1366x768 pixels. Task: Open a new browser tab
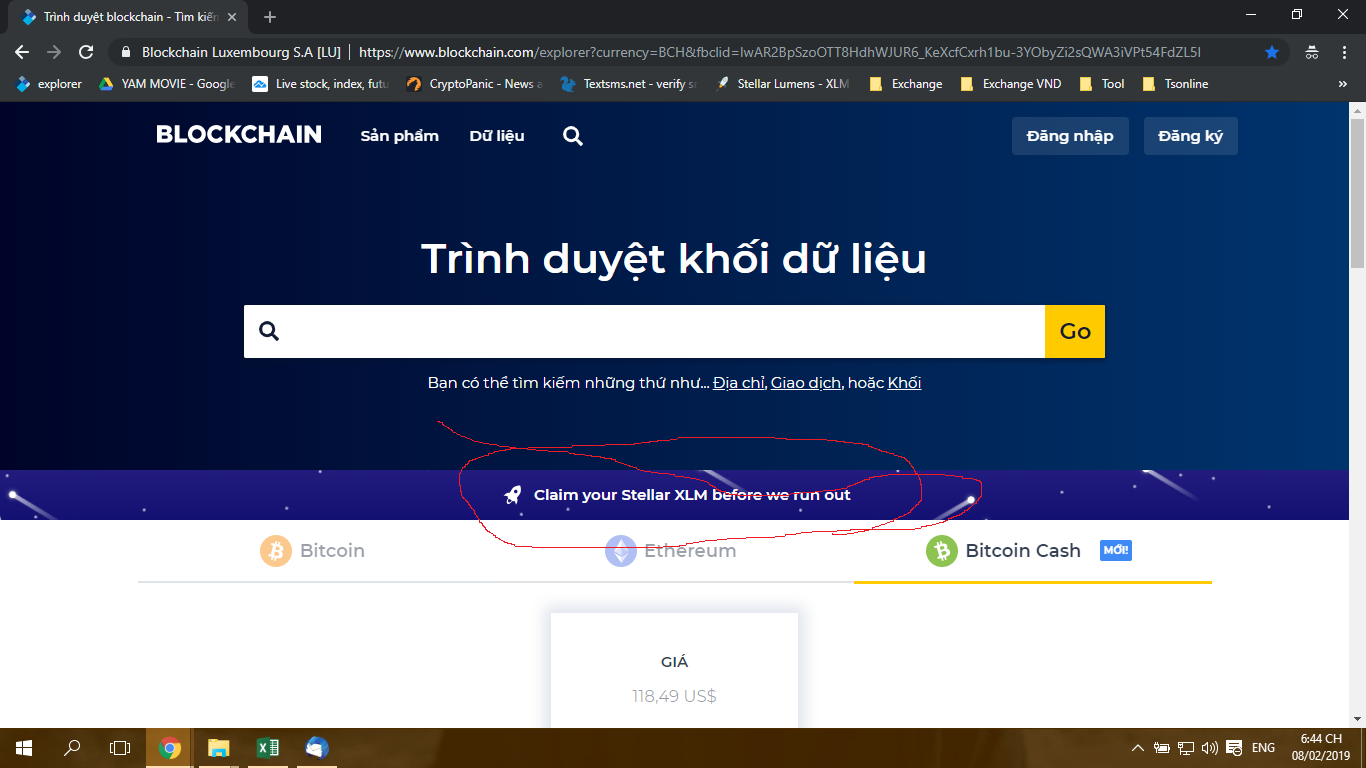click(269, 17)
